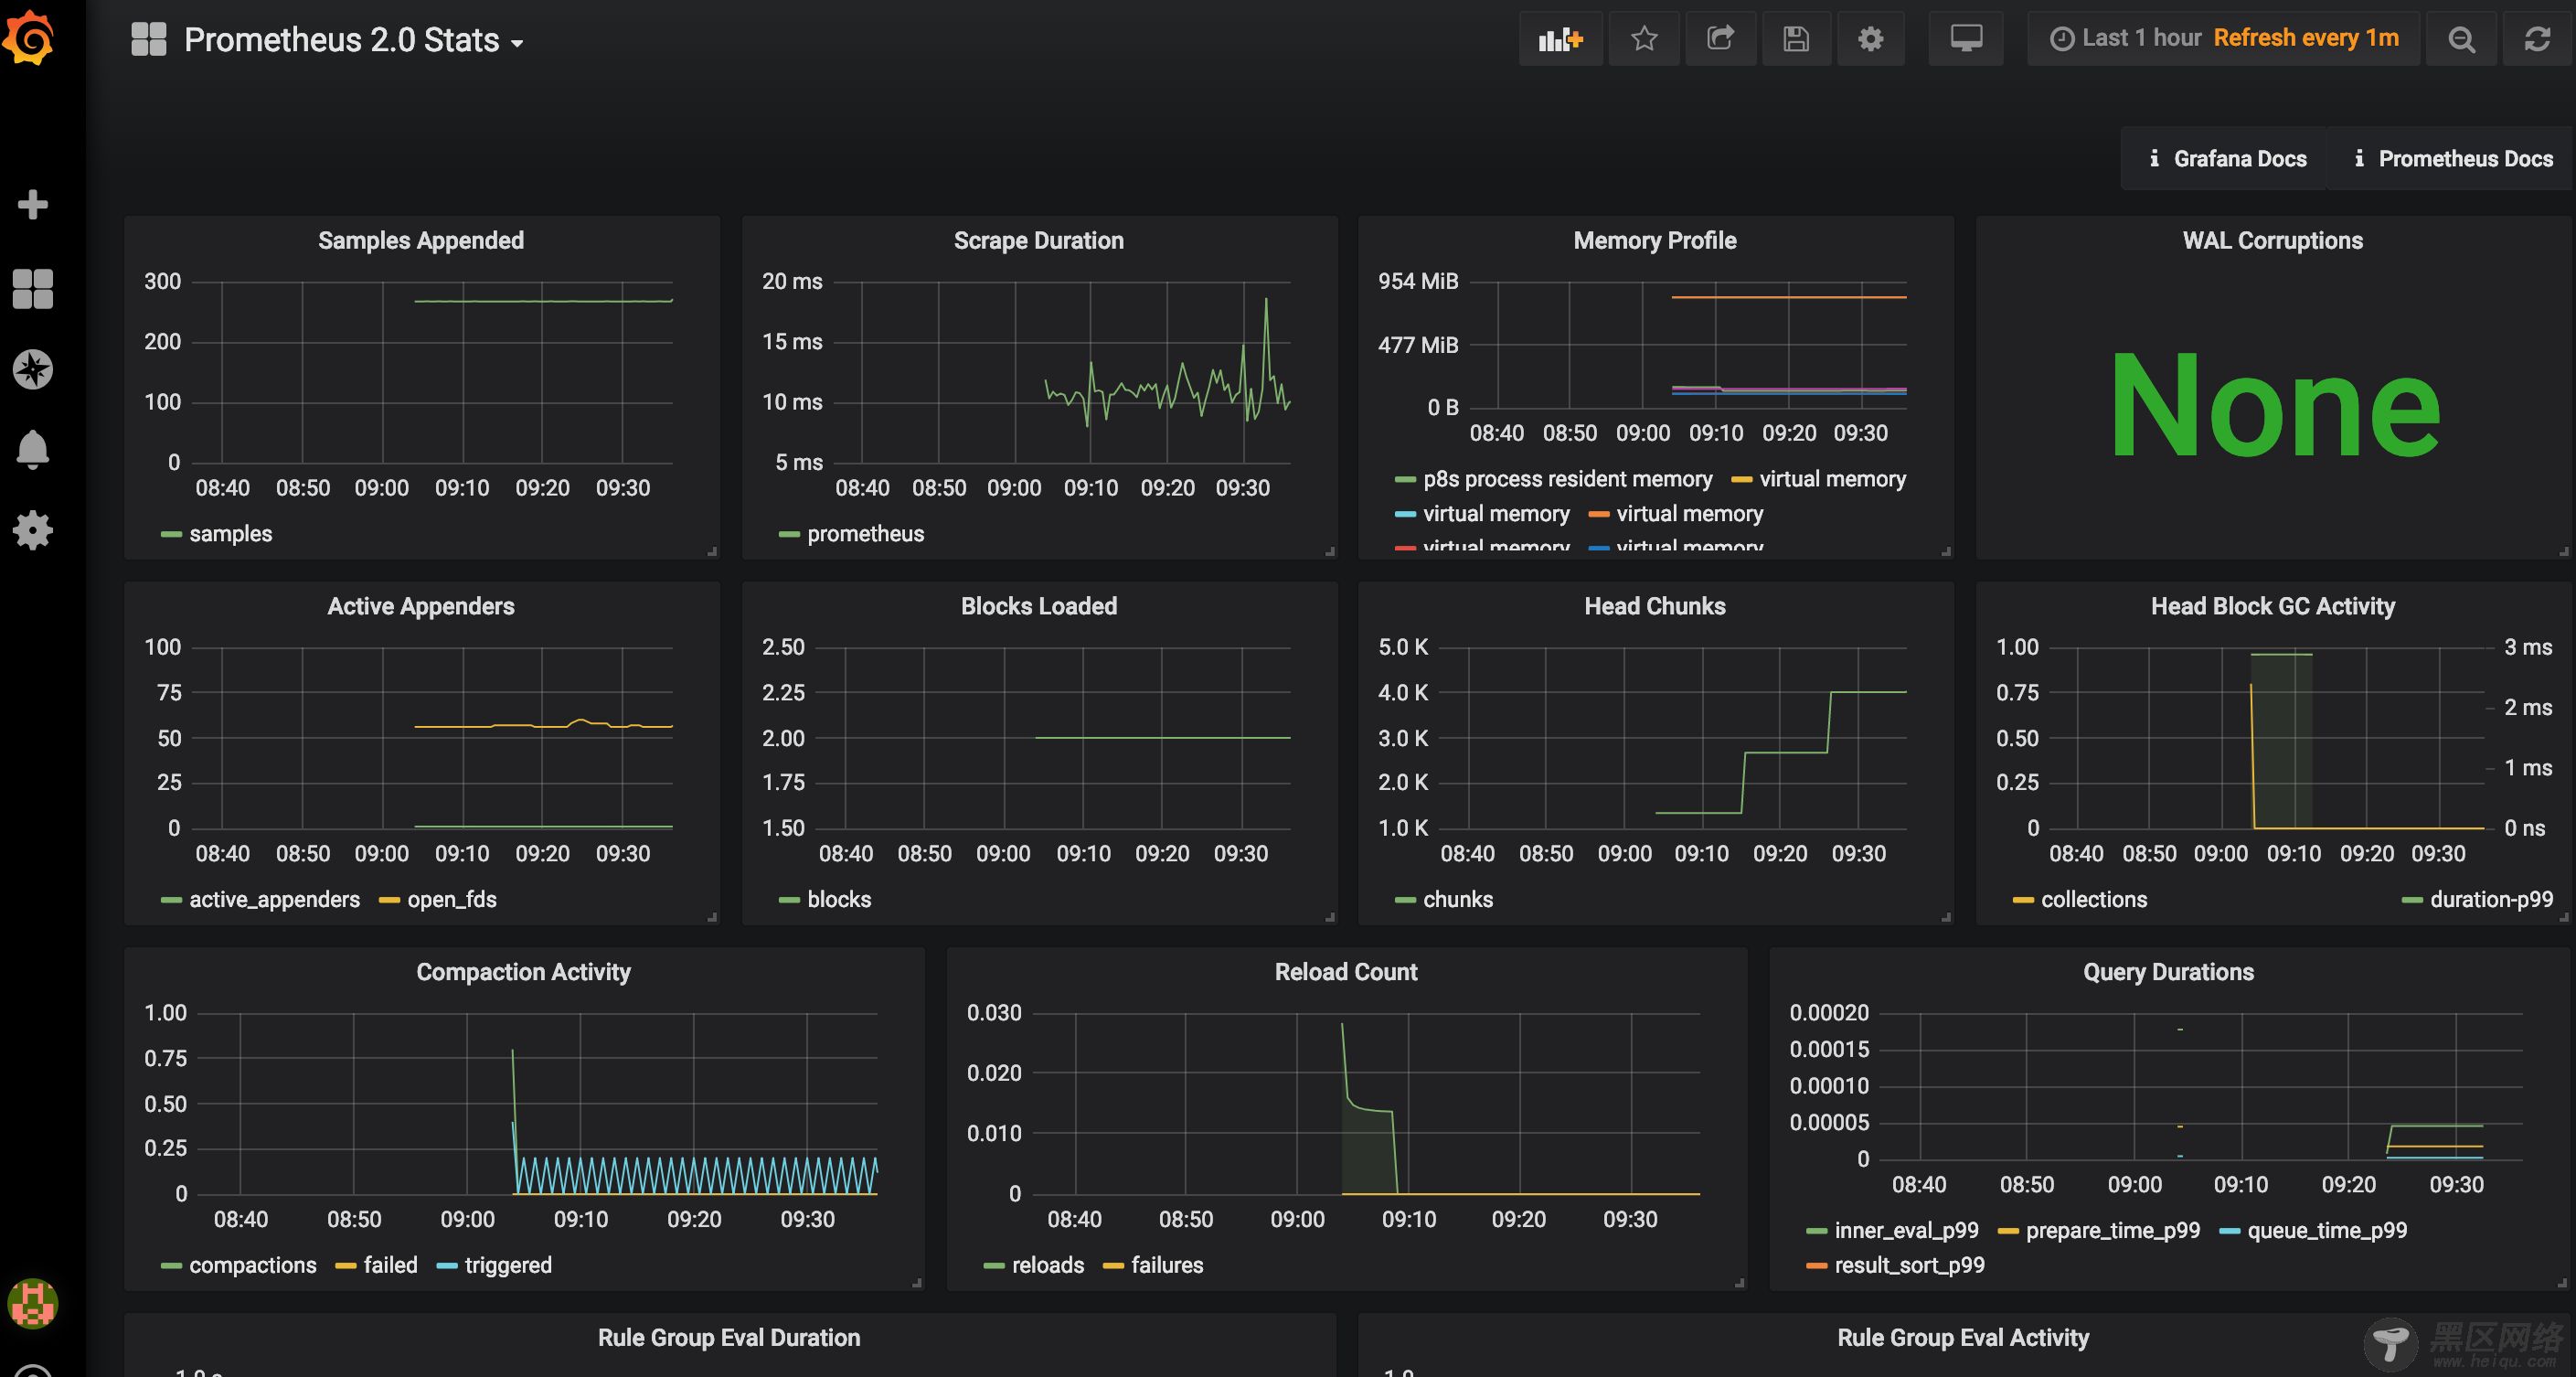The width and height of the screenshot is (2576, 1377).
Task: Toggle the inner_eval_p99 legend series
Action: tap(1906, 1231)
